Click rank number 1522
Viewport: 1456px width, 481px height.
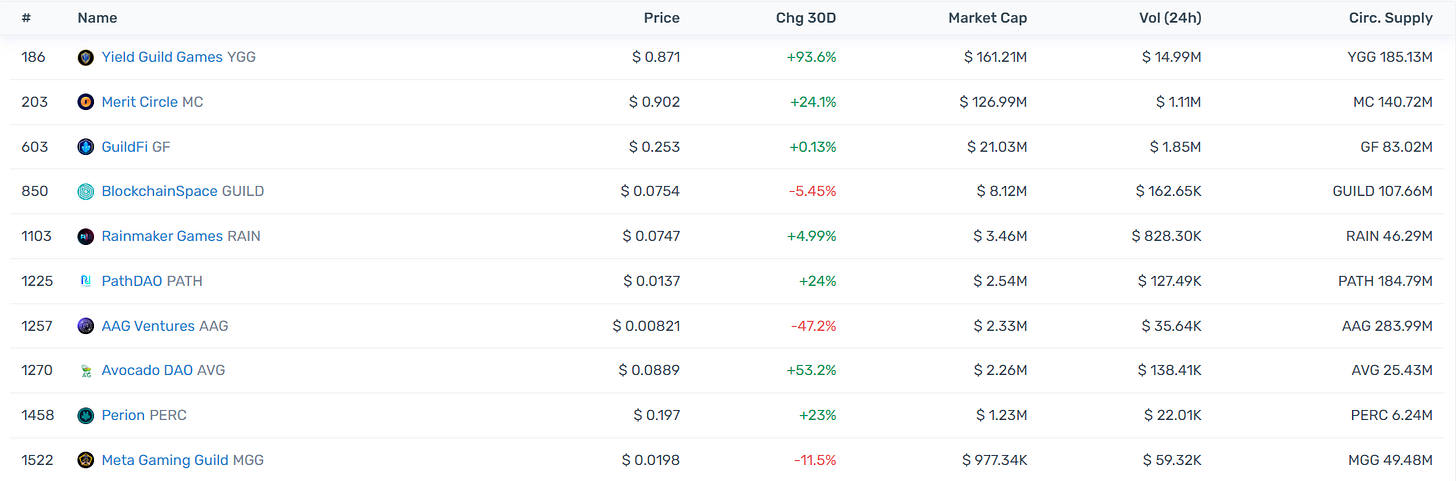(38, 460)
